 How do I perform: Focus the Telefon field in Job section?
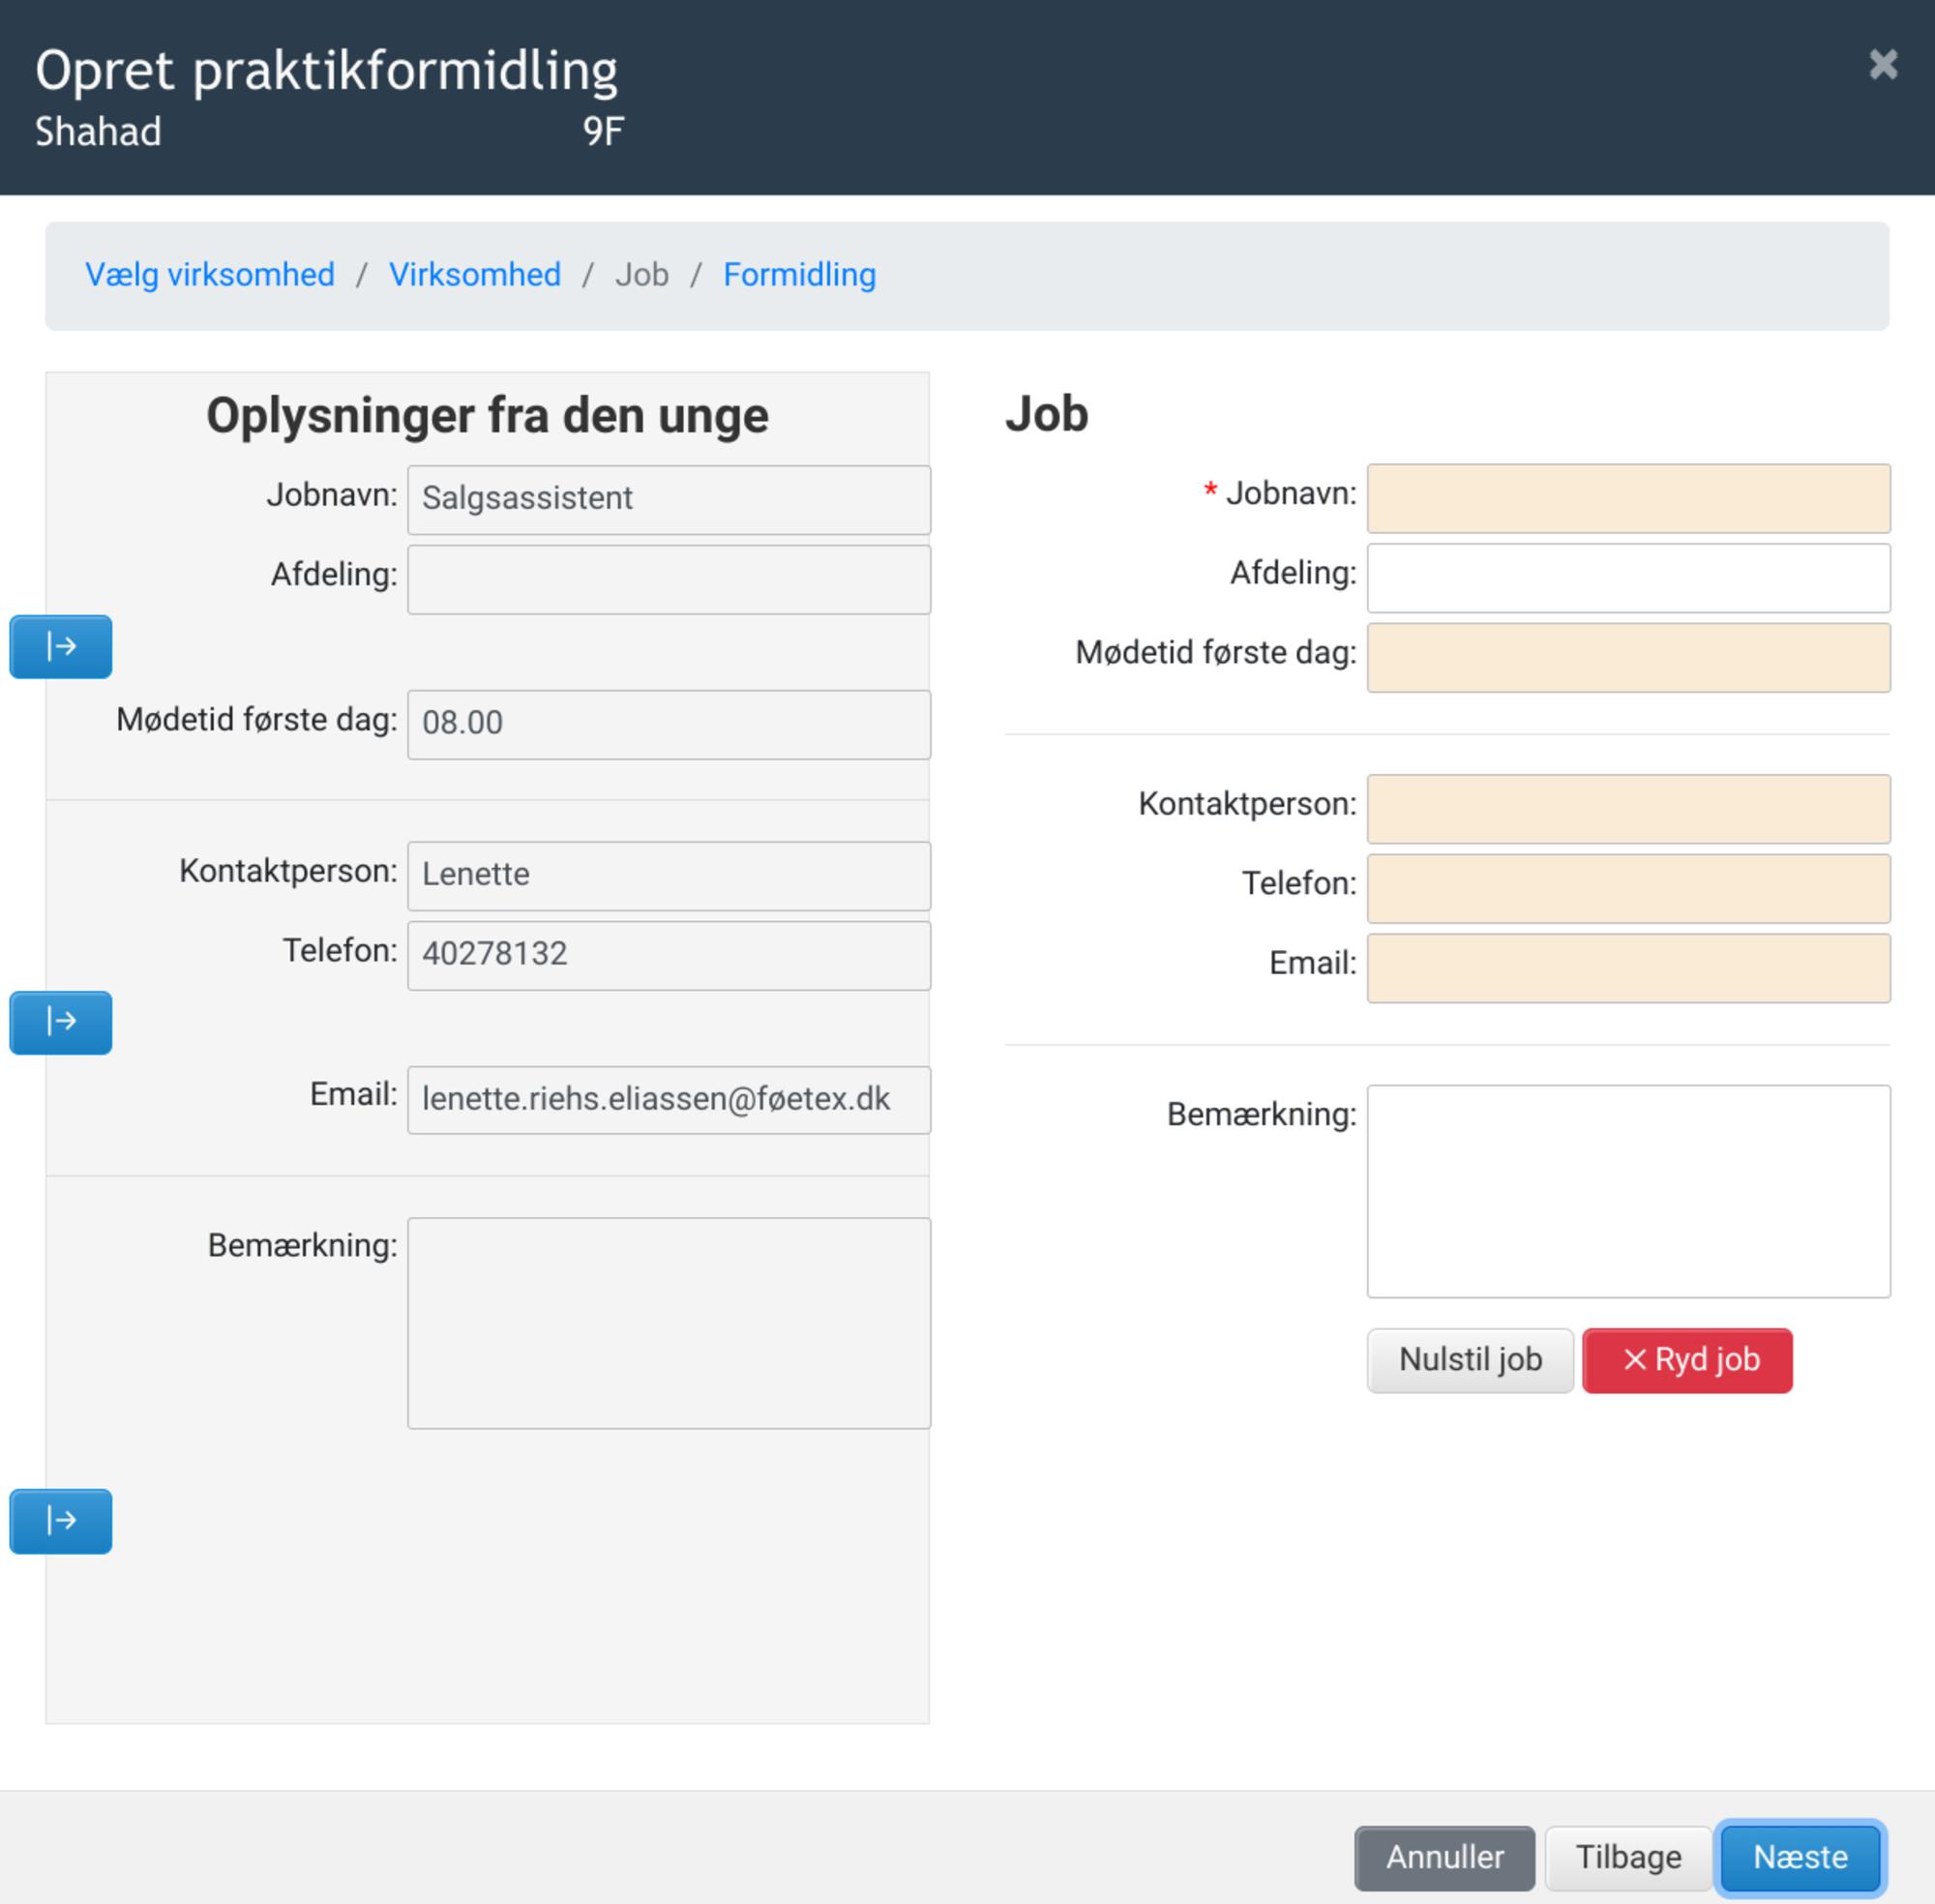(x=1627, y=888)
